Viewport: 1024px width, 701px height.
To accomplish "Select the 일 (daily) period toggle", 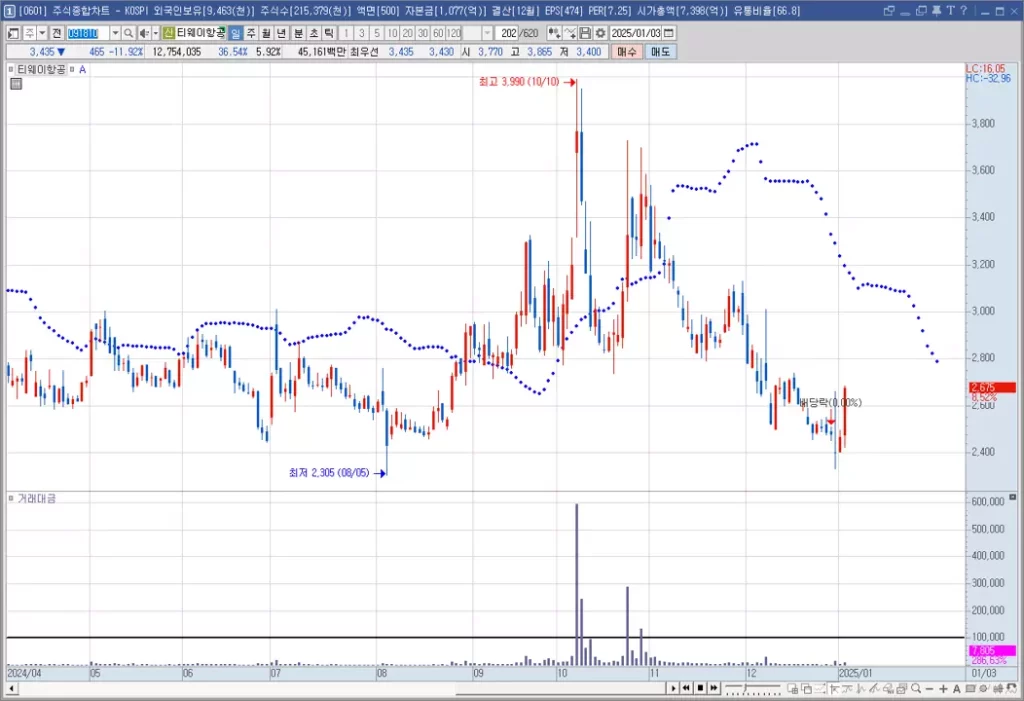I will [235, 33].
